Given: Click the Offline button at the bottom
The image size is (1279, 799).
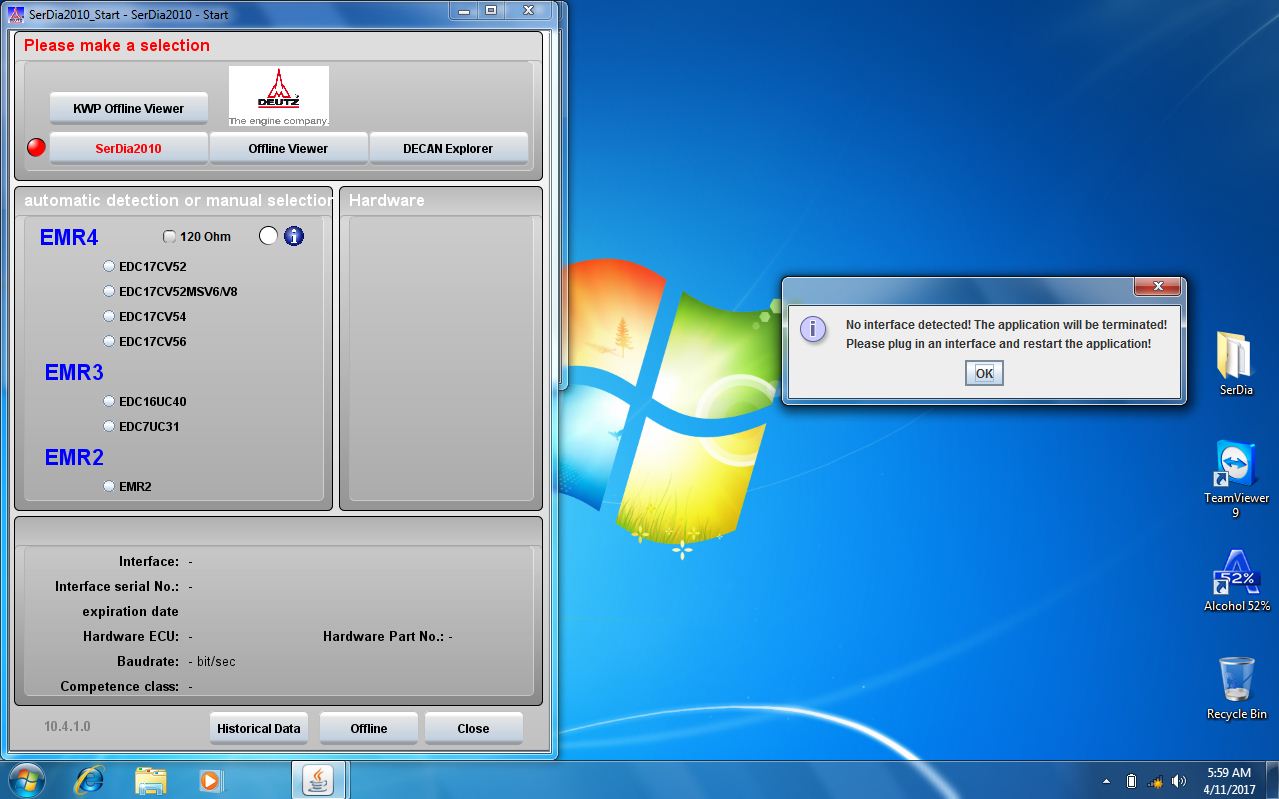Looking at the screenshot, I should (369, 728).
